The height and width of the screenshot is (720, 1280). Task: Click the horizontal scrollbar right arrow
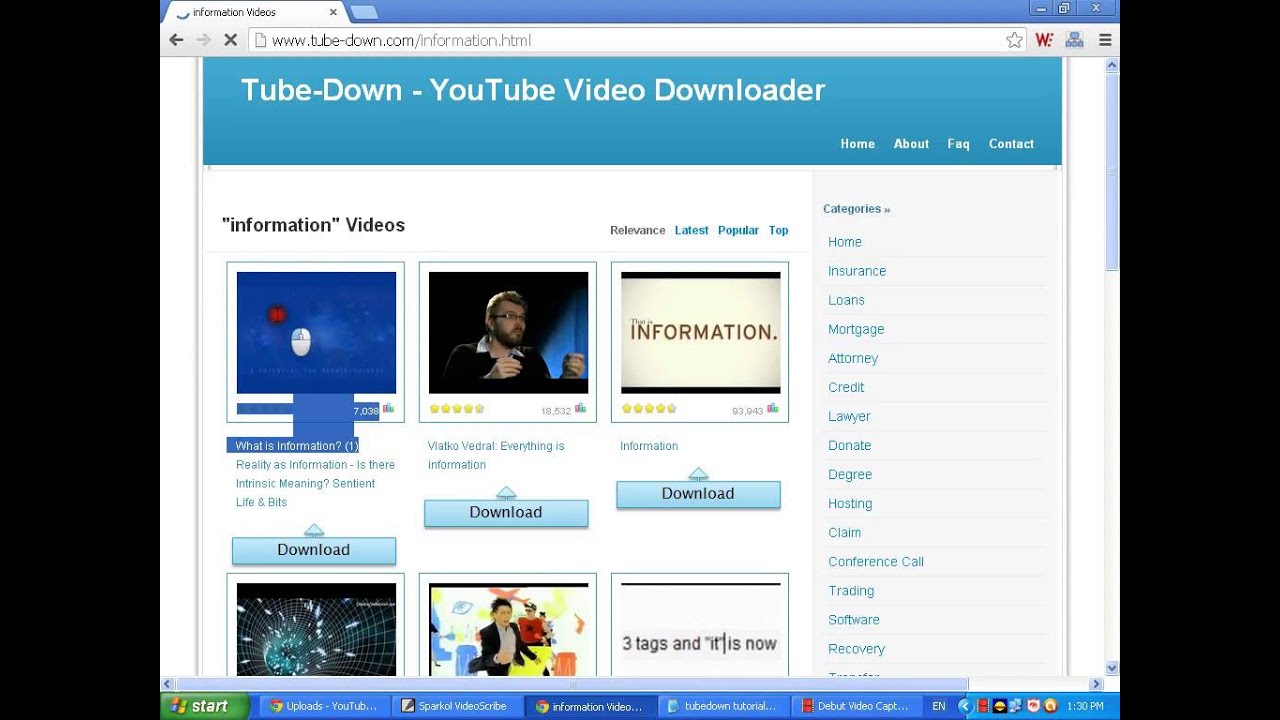[x=1096, y=684]
